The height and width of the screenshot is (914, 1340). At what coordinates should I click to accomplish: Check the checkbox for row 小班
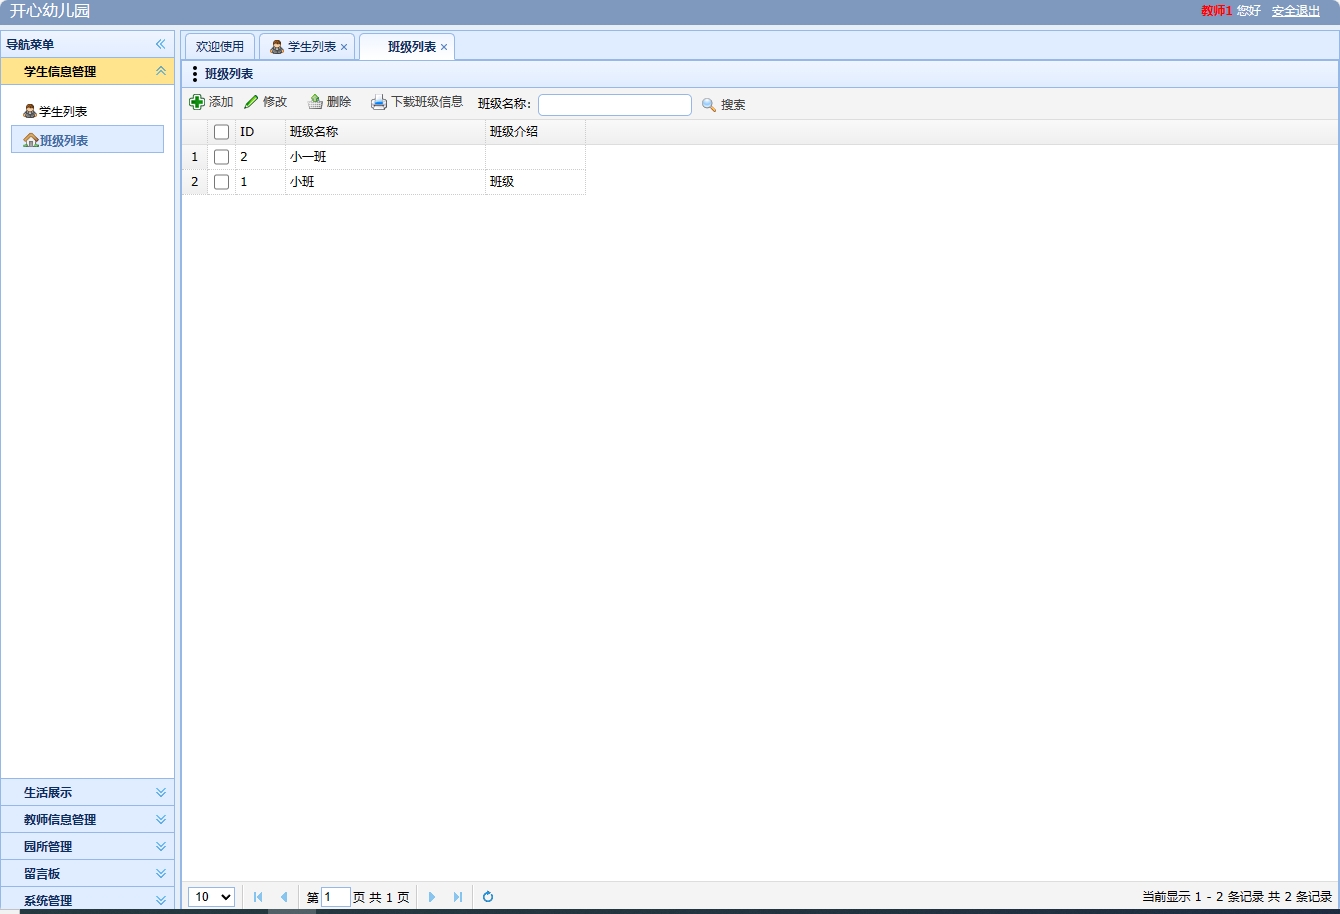tap(222, 182)
